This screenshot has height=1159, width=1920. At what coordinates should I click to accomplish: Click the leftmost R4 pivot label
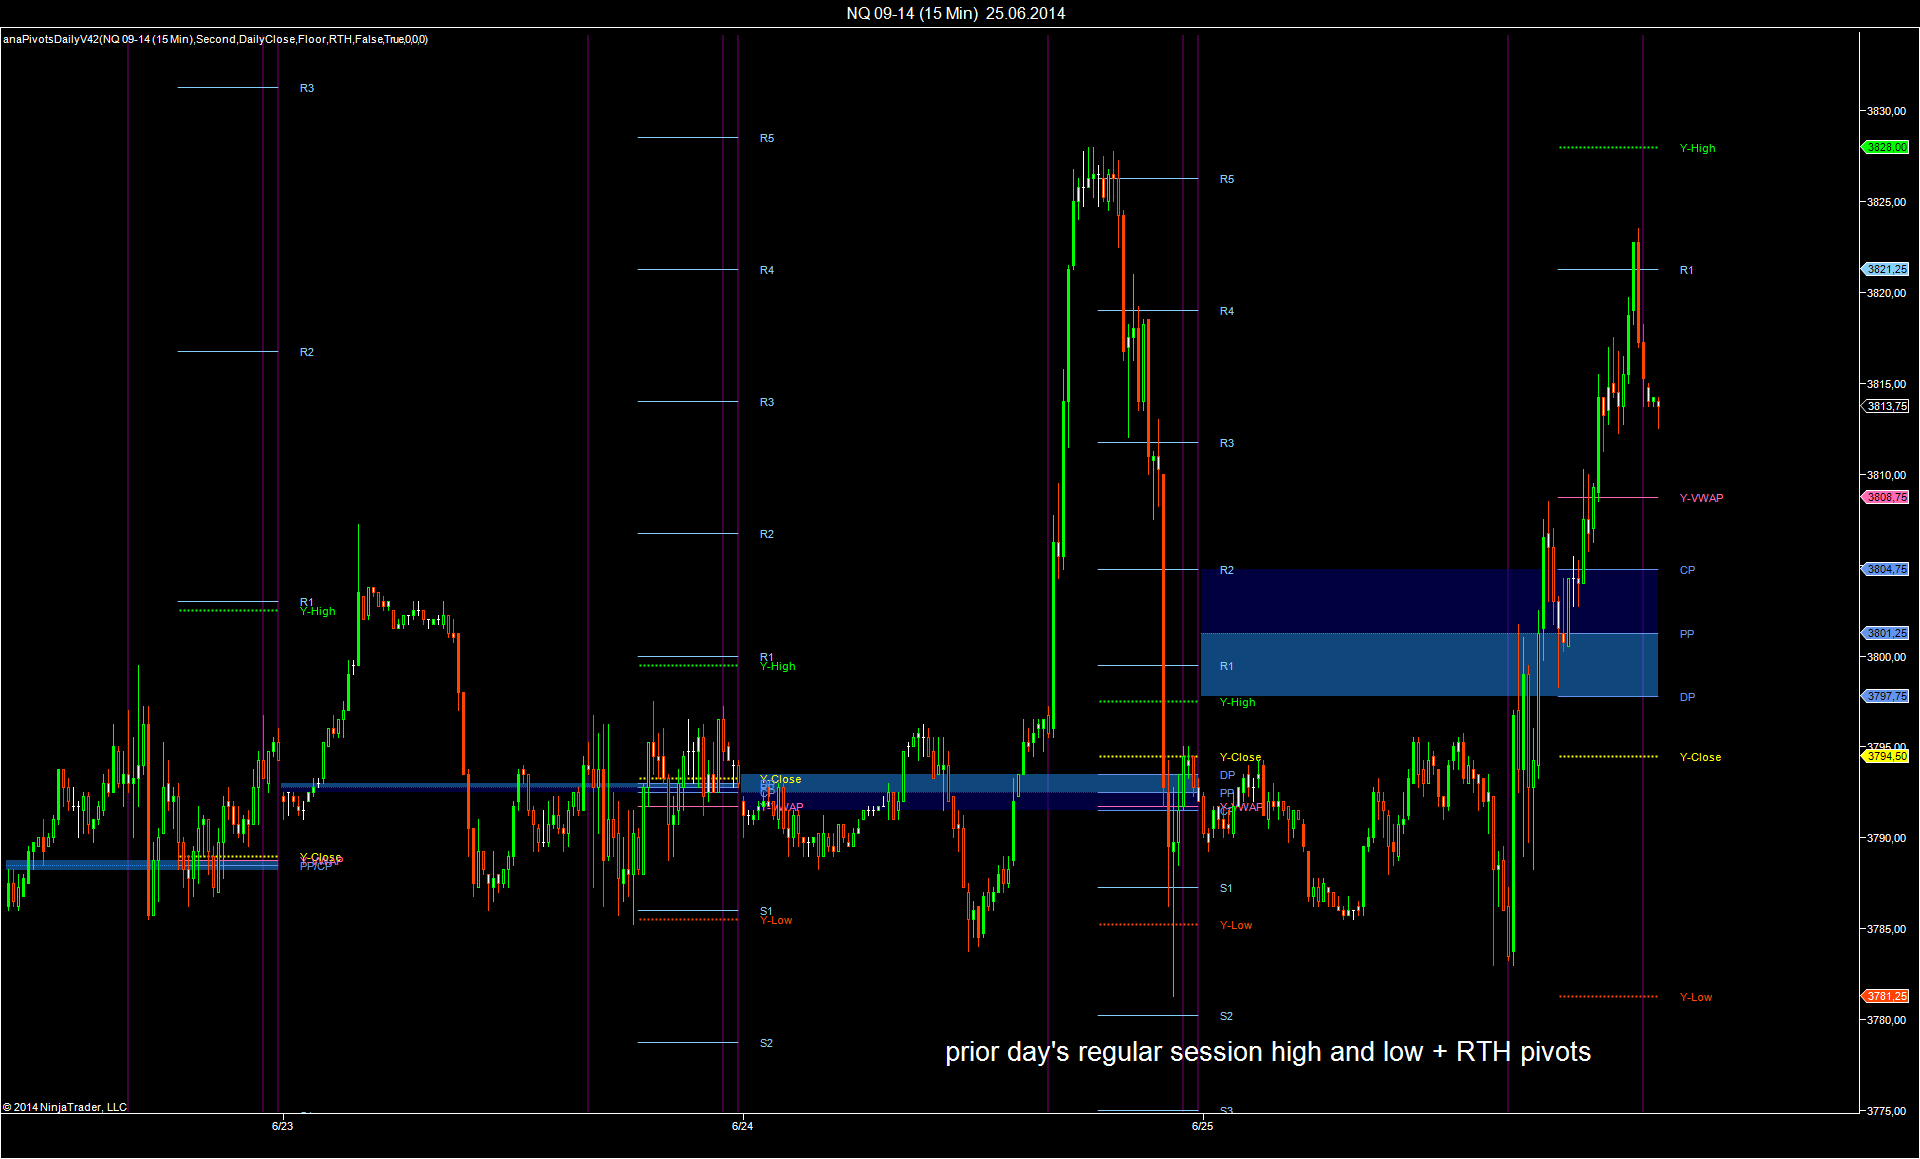pyautogui.click(x=767, y=270)
